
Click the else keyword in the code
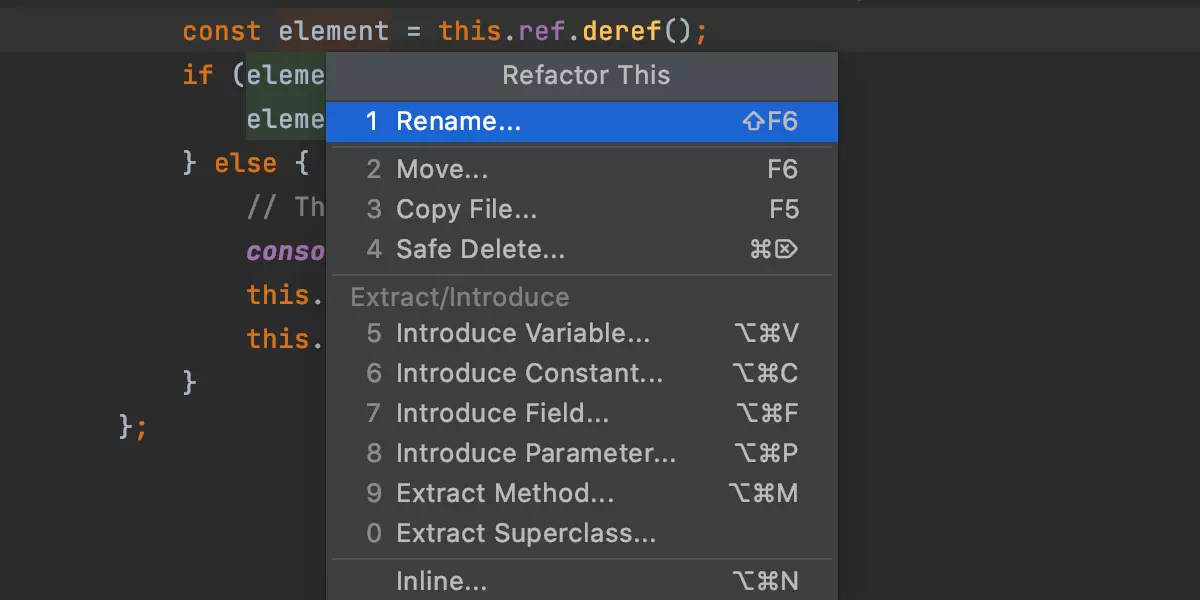246,163
